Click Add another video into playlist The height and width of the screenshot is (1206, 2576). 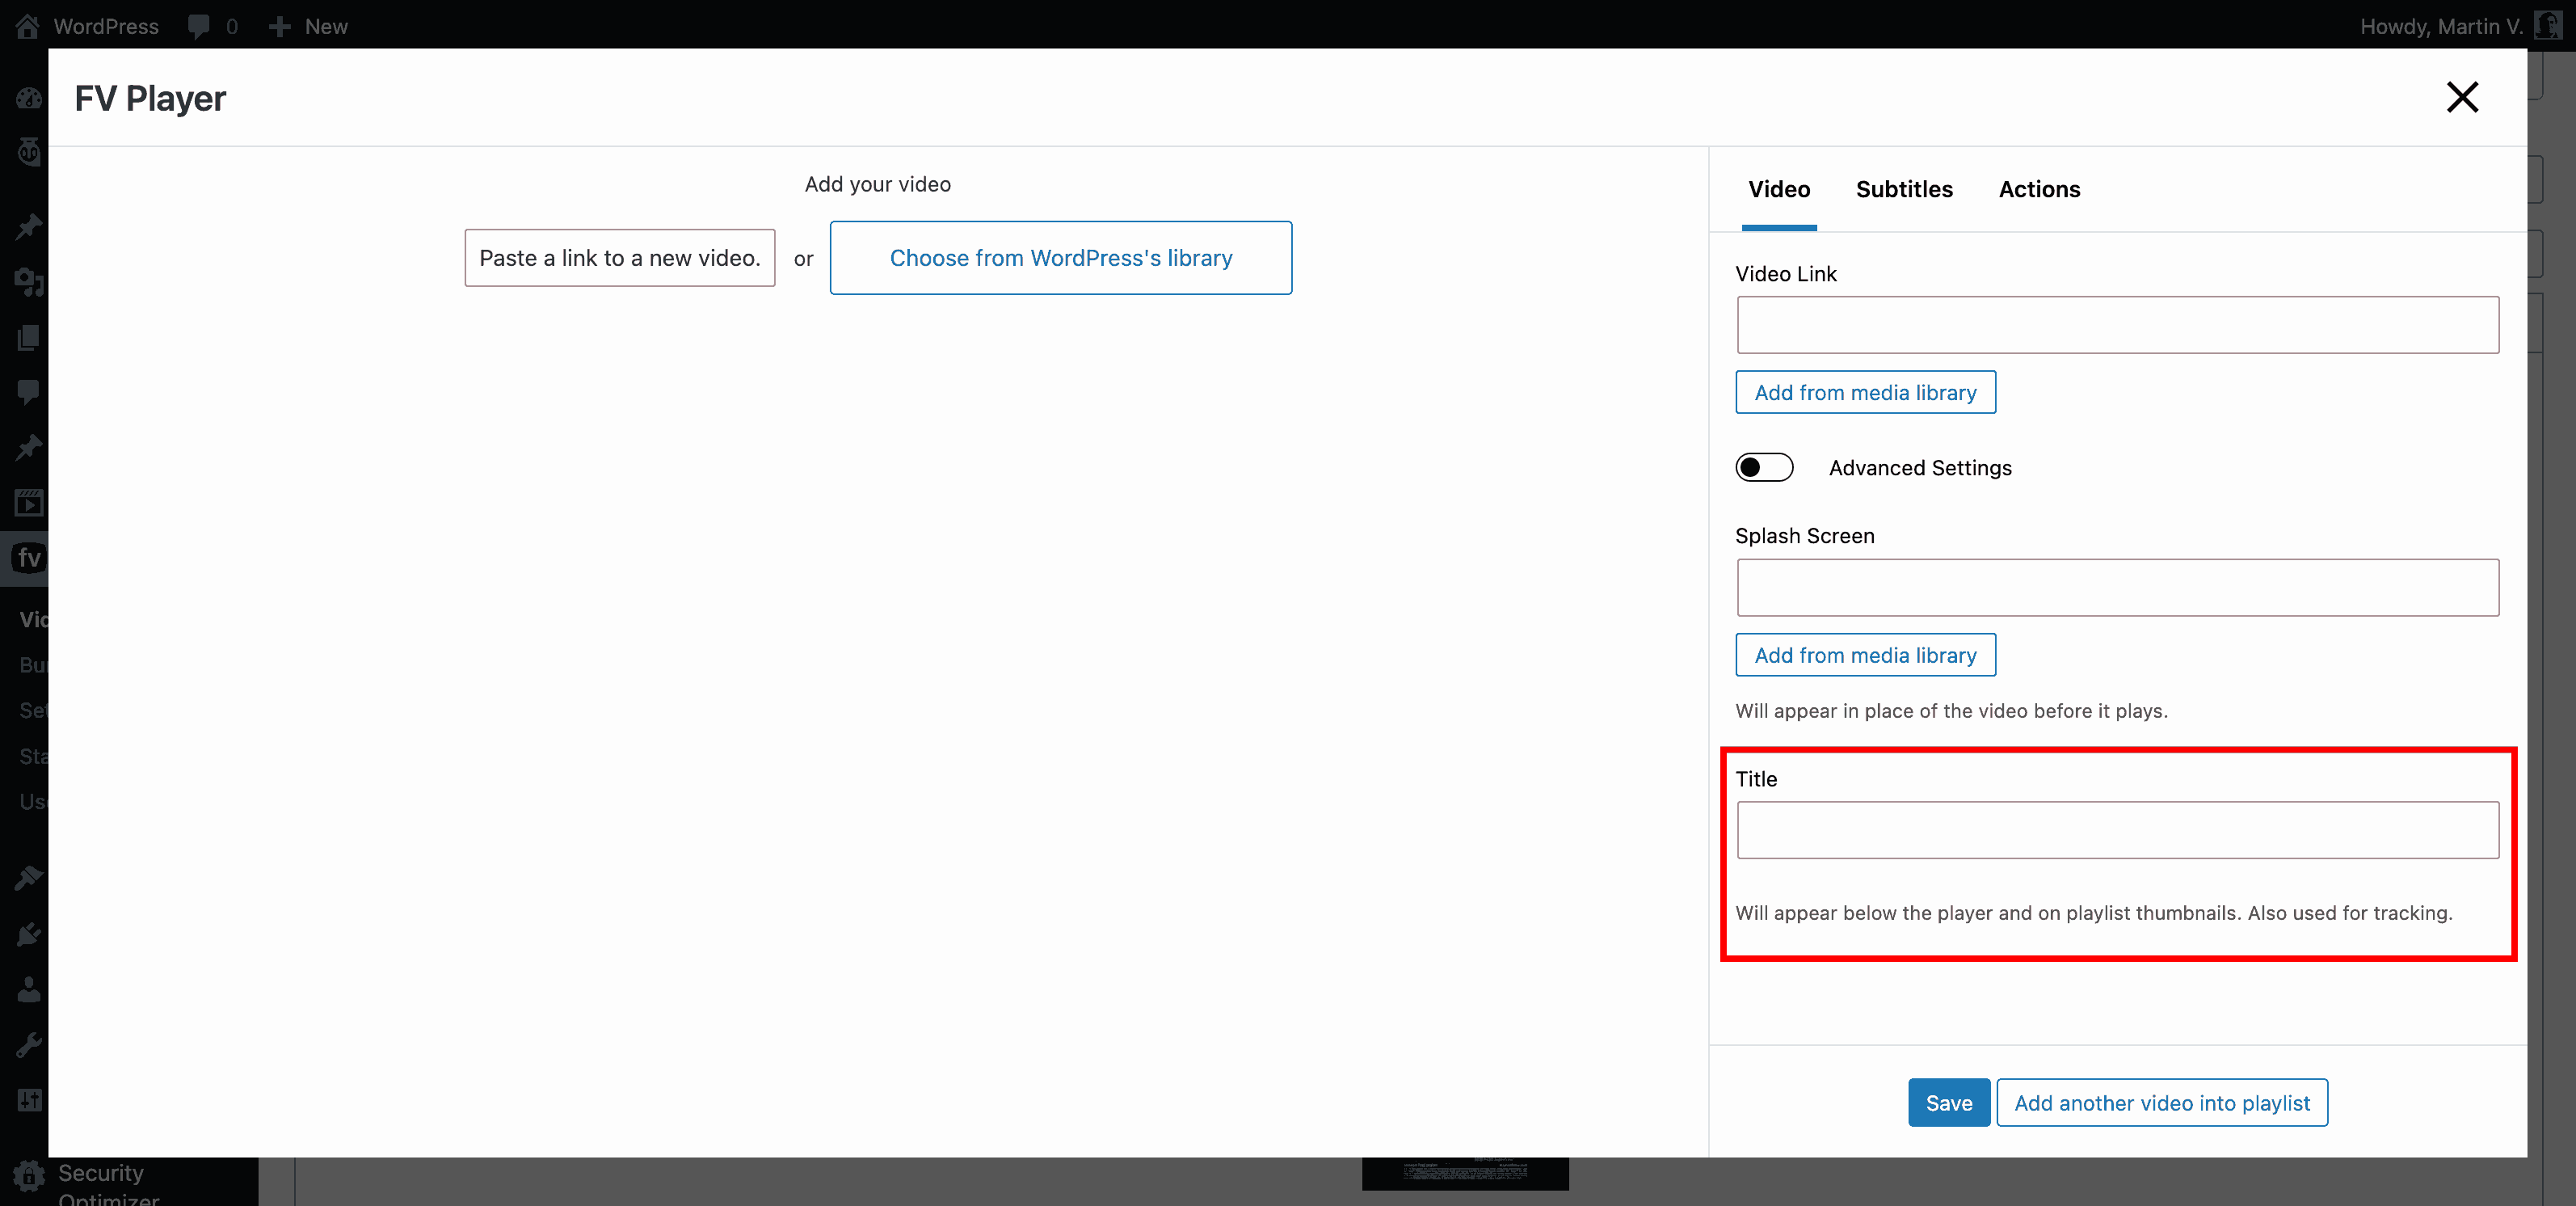(x=2162, y=1102)
